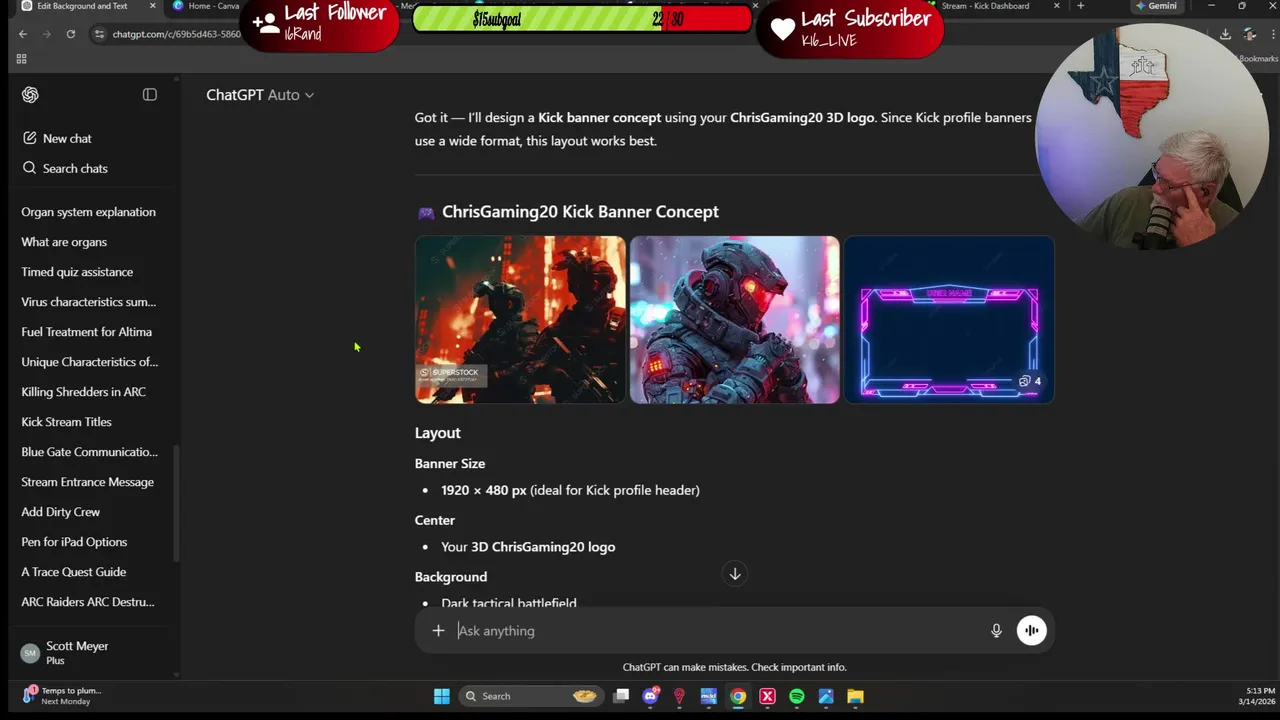Start dictation with the microphone icon
Screen dimensions: 1280x720
[x=996, y=631]
